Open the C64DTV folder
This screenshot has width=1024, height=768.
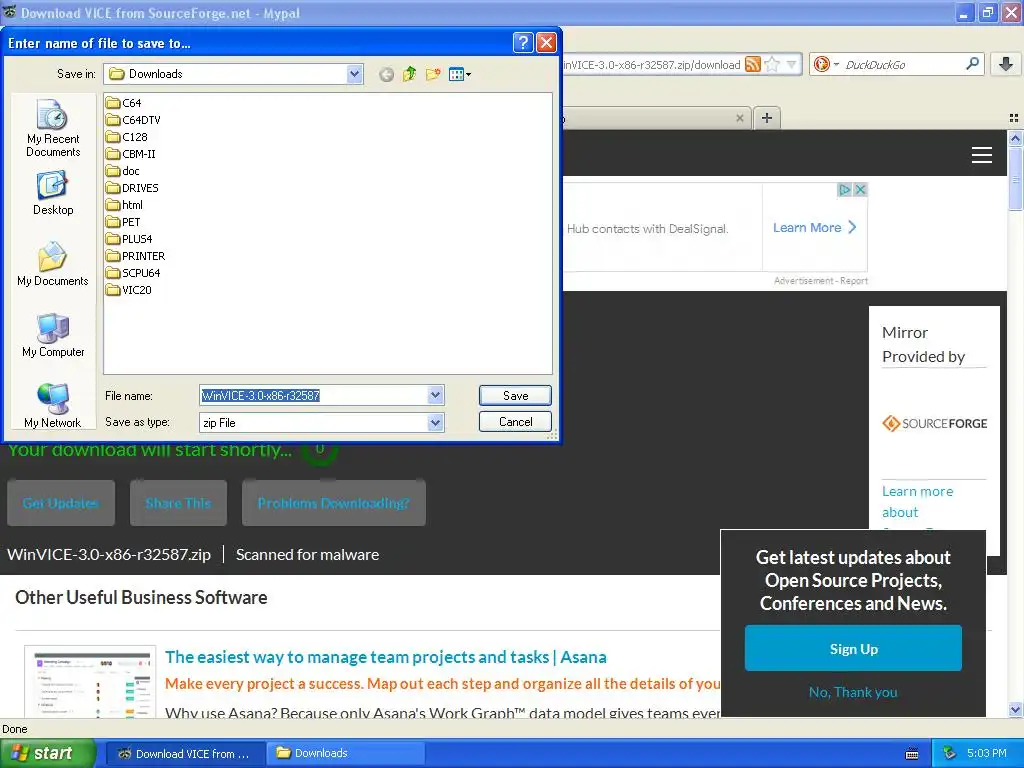[x=133, y=120]
